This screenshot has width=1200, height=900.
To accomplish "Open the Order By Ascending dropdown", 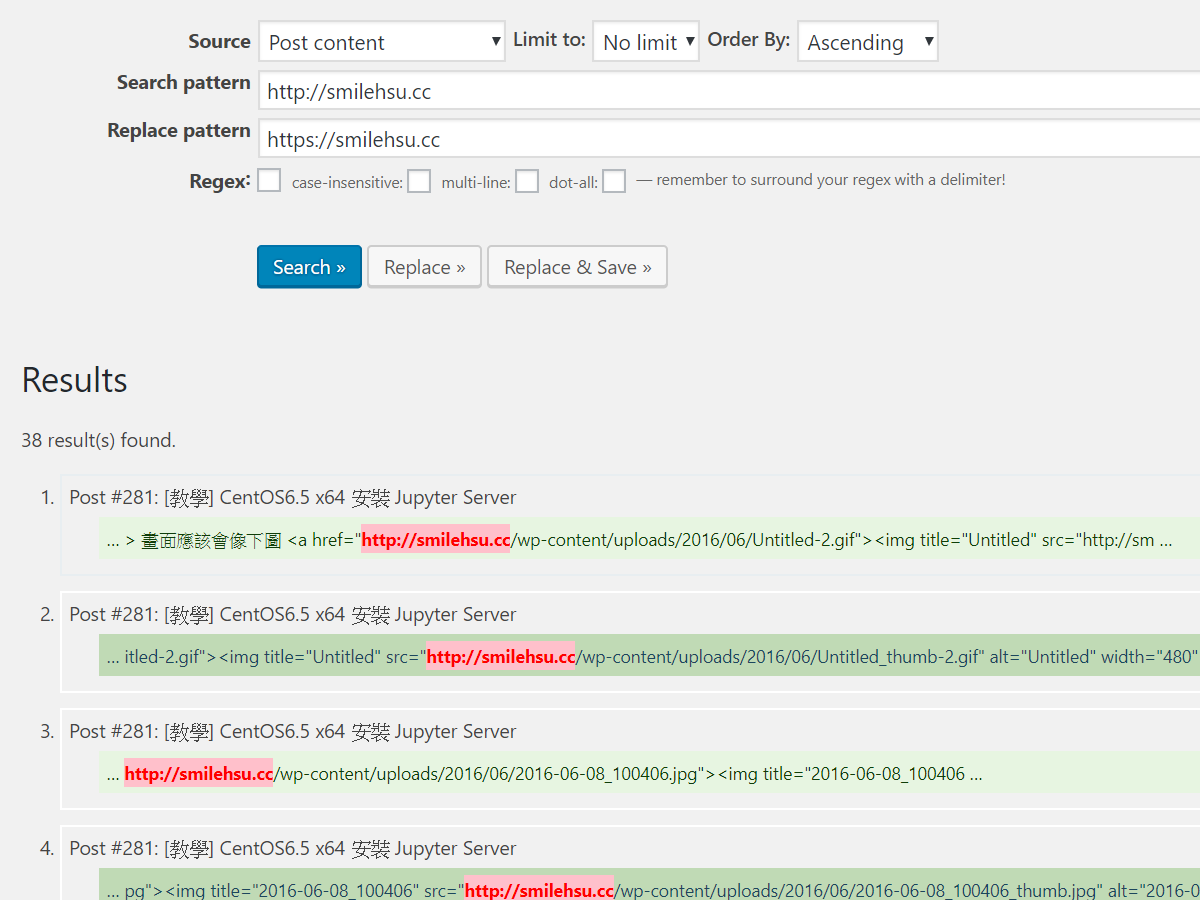I will tap(867, 42).
